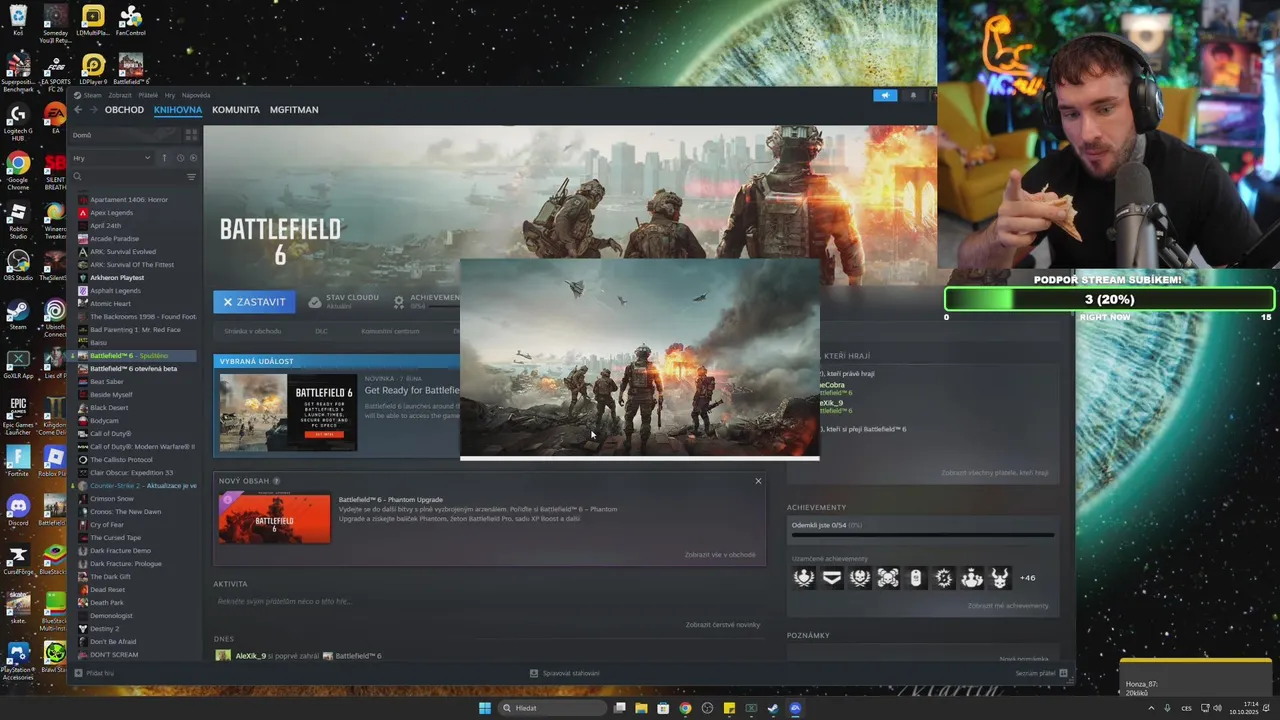This screenshot has width=1280, height=720.
Task: Select Atomic Heart in the game list
Action: point(110,304)
